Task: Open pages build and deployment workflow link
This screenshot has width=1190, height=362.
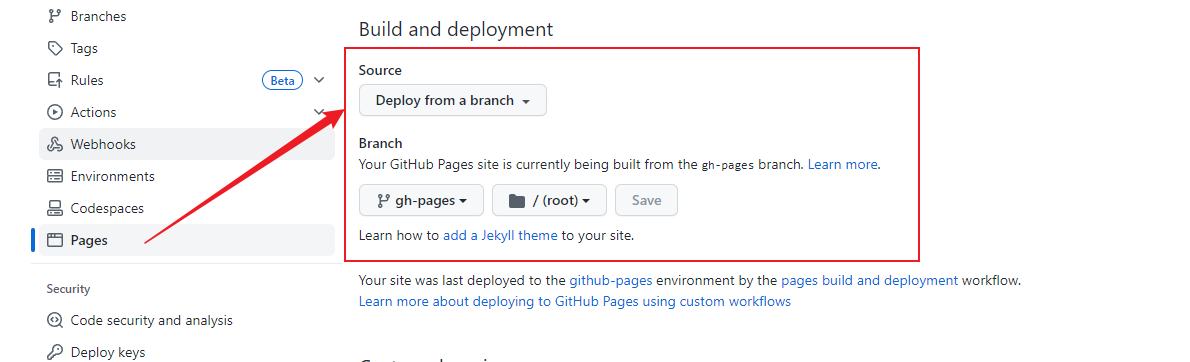Action: pyautogui.click(x=870, y=280)
